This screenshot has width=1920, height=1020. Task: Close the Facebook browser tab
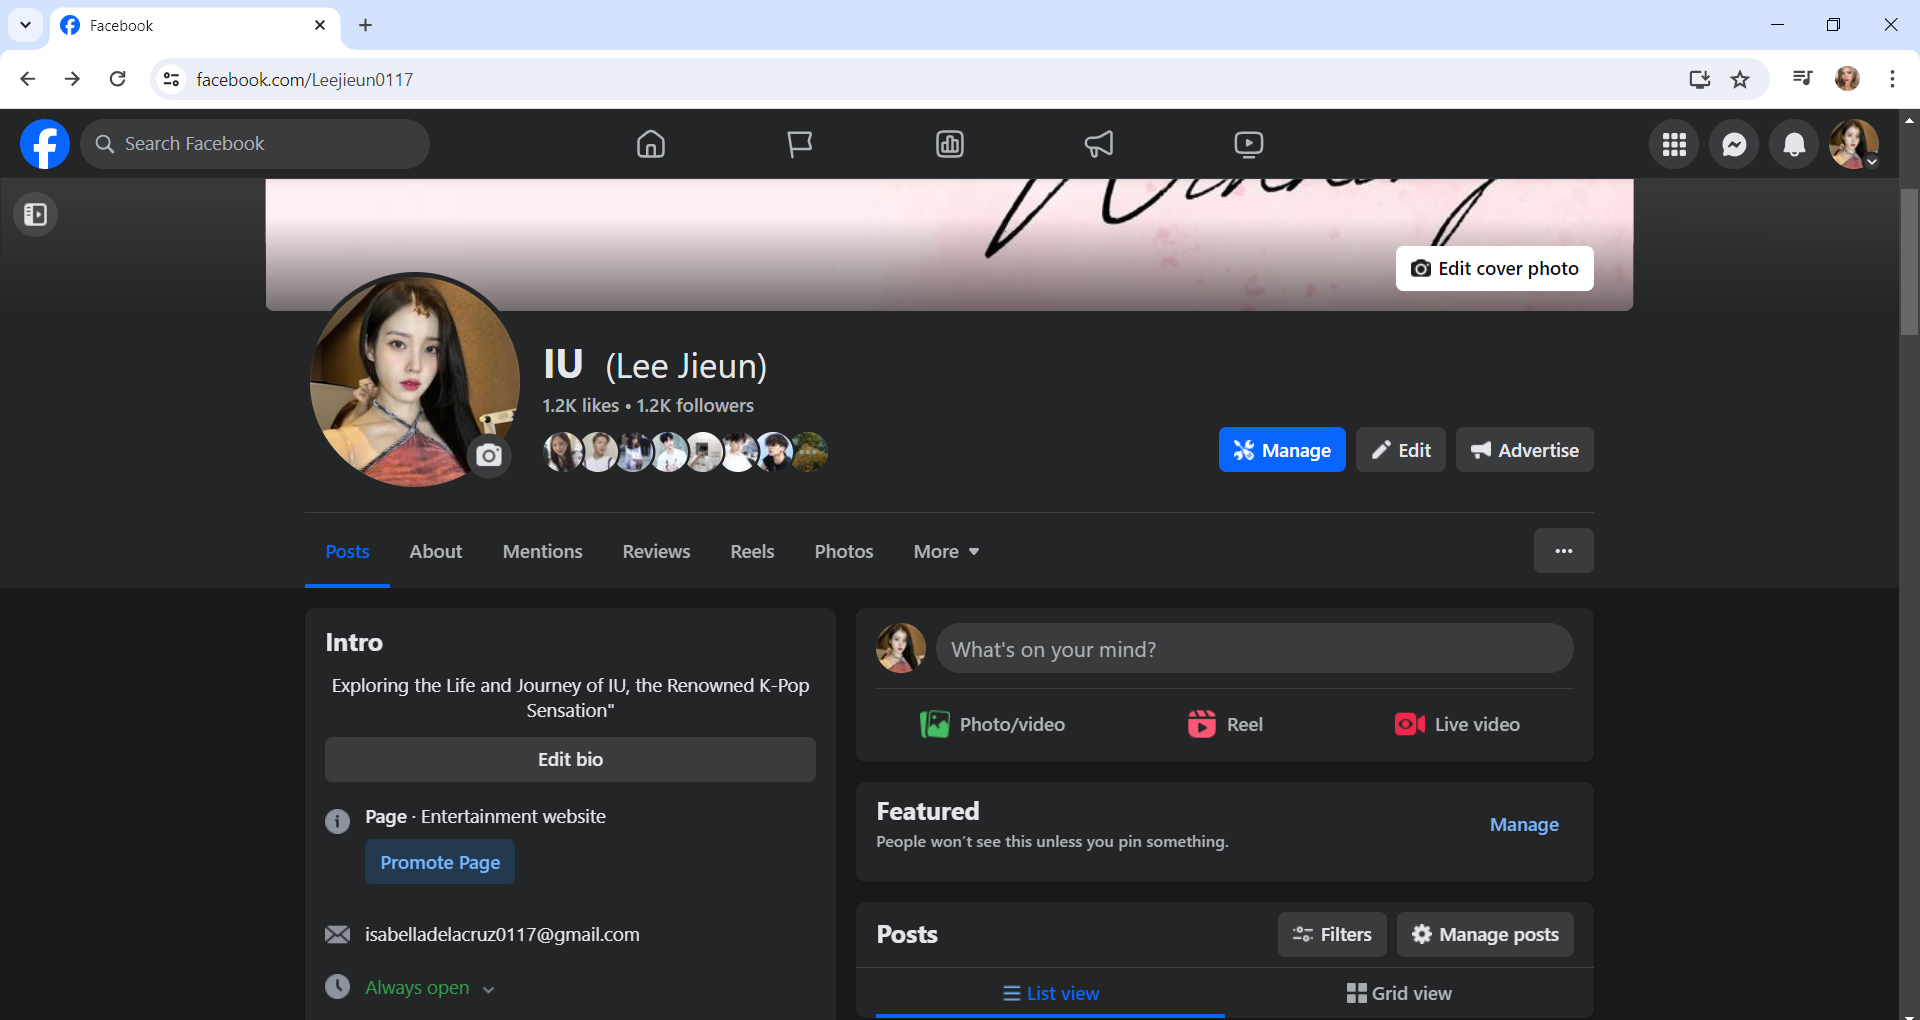320,25
